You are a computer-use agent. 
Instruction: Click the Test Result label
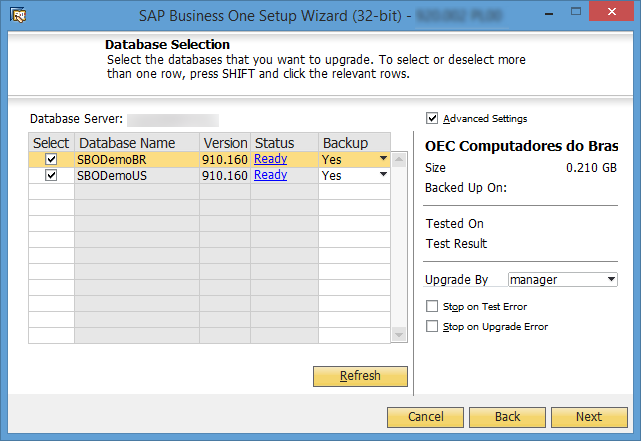[456, 244]
